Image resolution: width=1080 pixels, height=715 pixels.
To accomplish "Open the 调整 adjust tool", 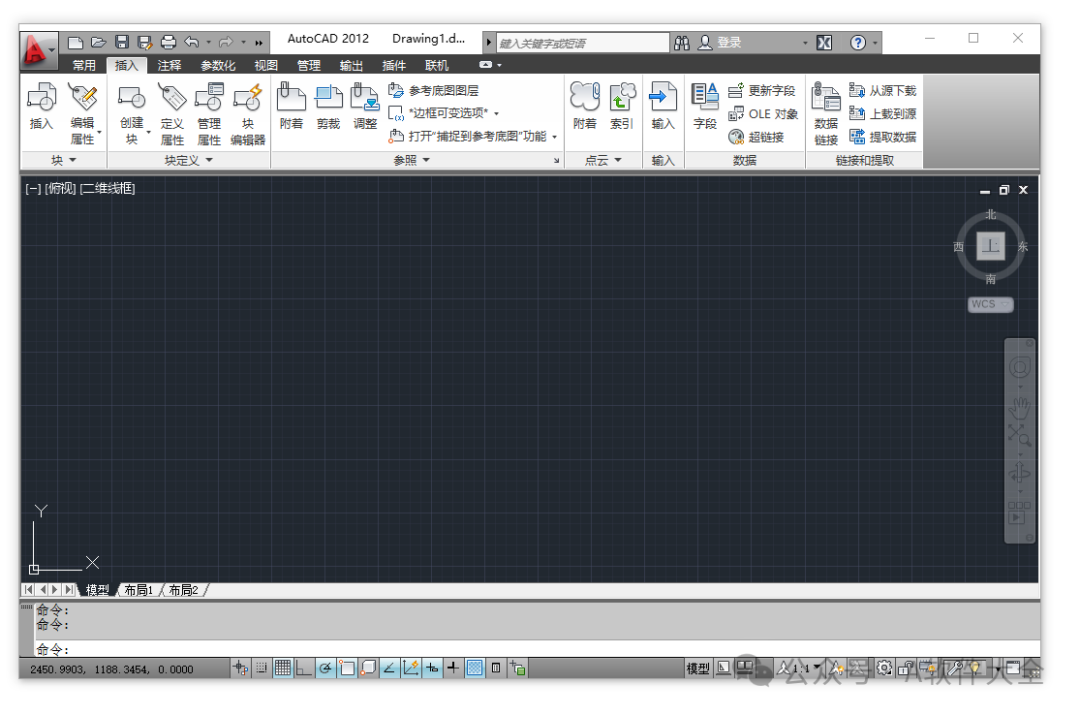I will tap(365, 106).
